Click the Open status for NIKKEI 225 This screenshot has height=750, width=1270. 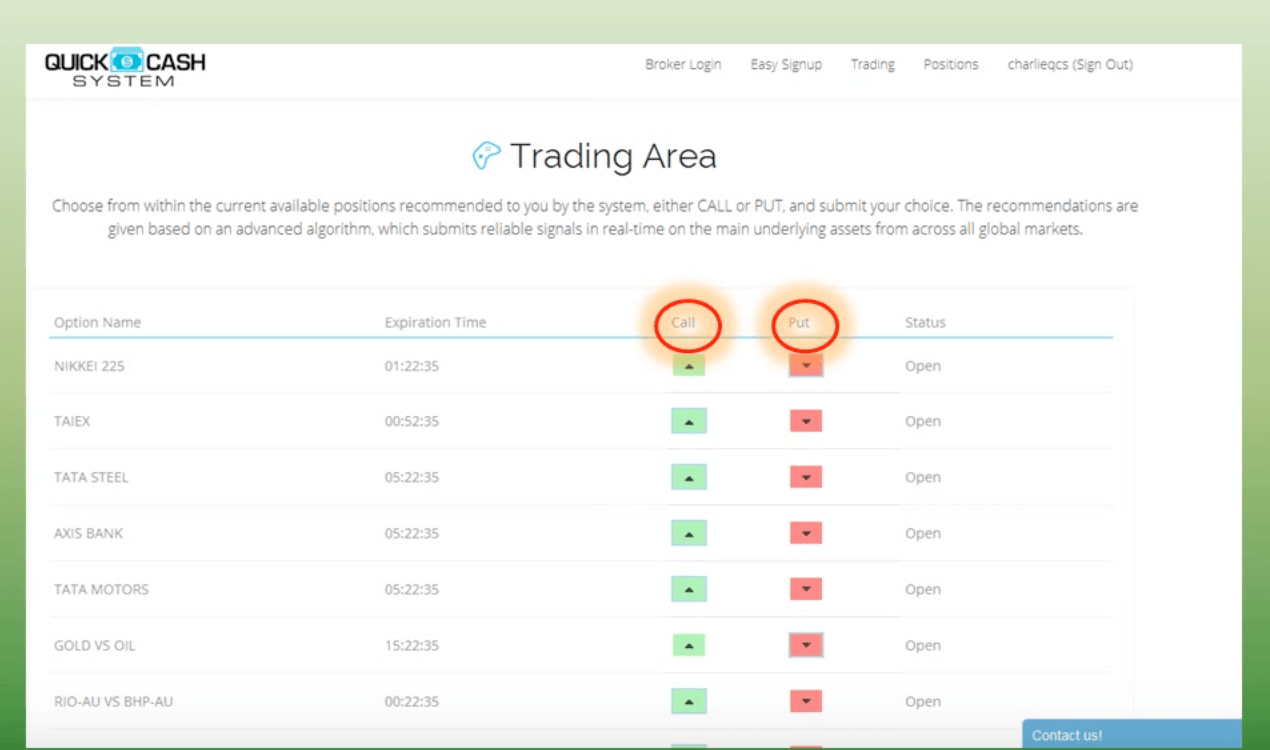923,366
